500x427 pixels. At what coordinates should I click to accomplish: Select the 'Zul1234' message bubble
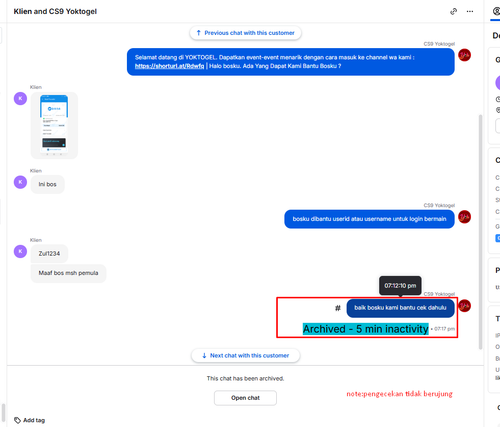click(x=49, y=254)
